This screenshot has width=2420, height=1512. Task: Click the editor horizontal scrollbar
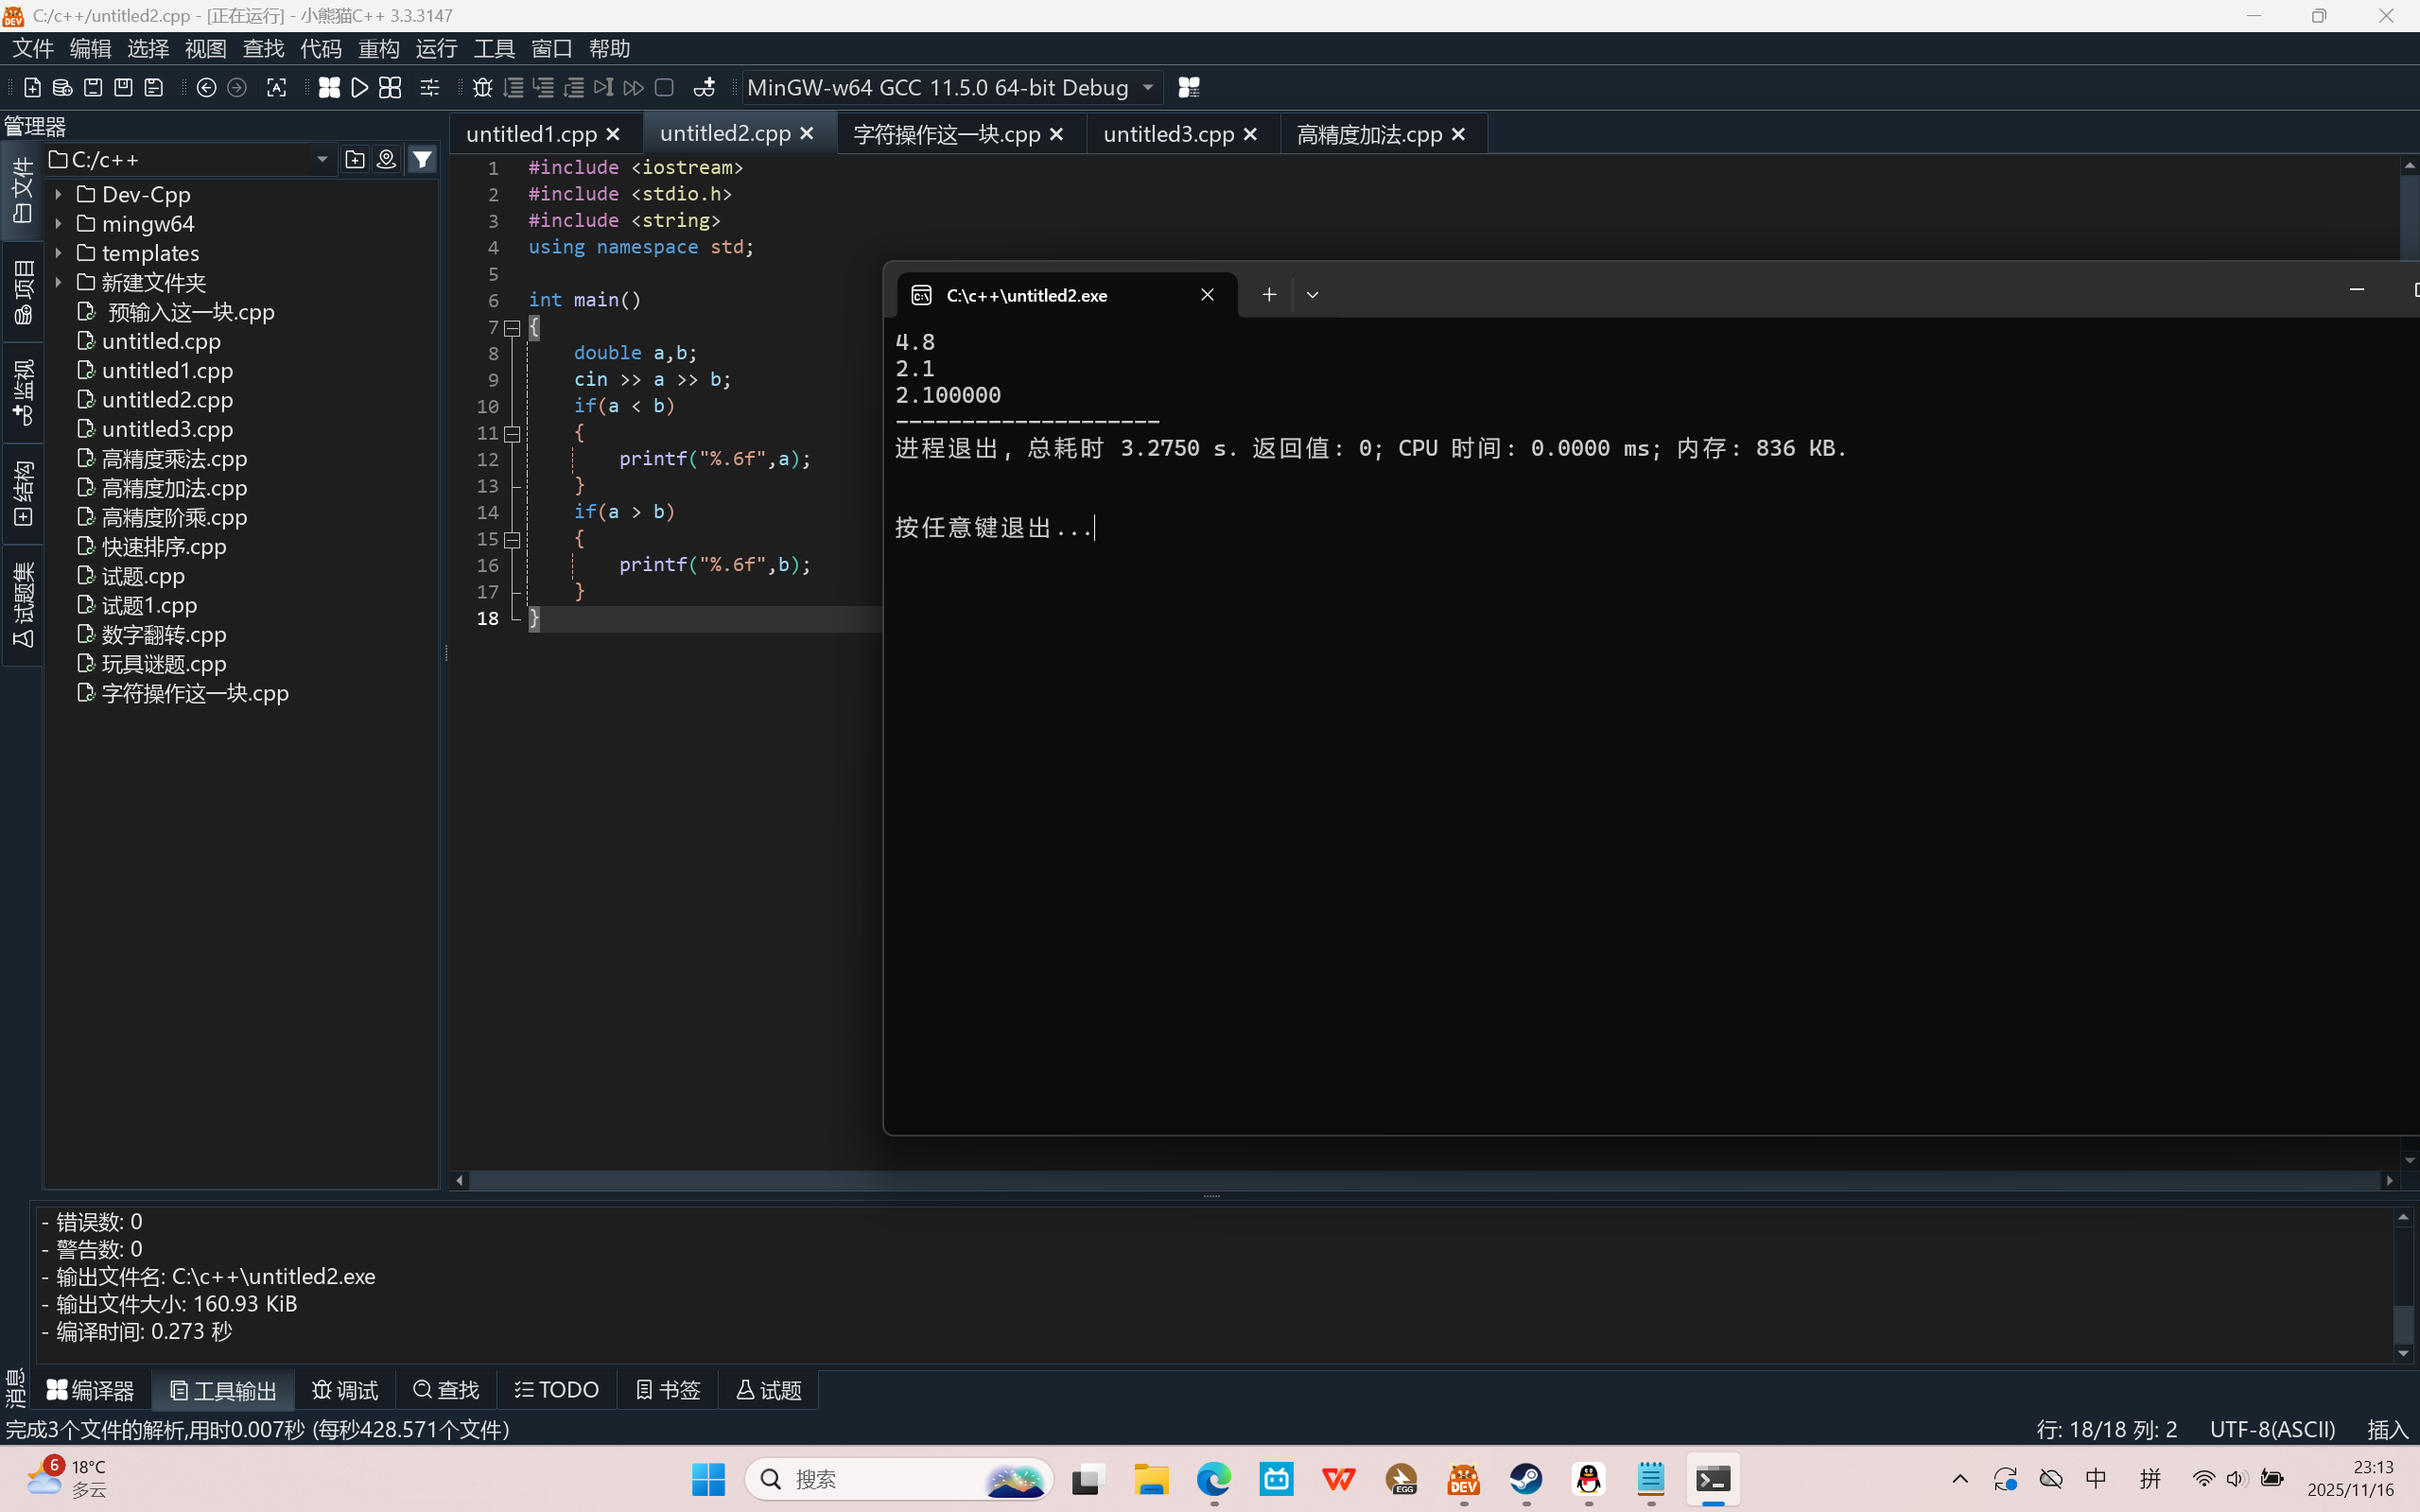(1400, 1181)
